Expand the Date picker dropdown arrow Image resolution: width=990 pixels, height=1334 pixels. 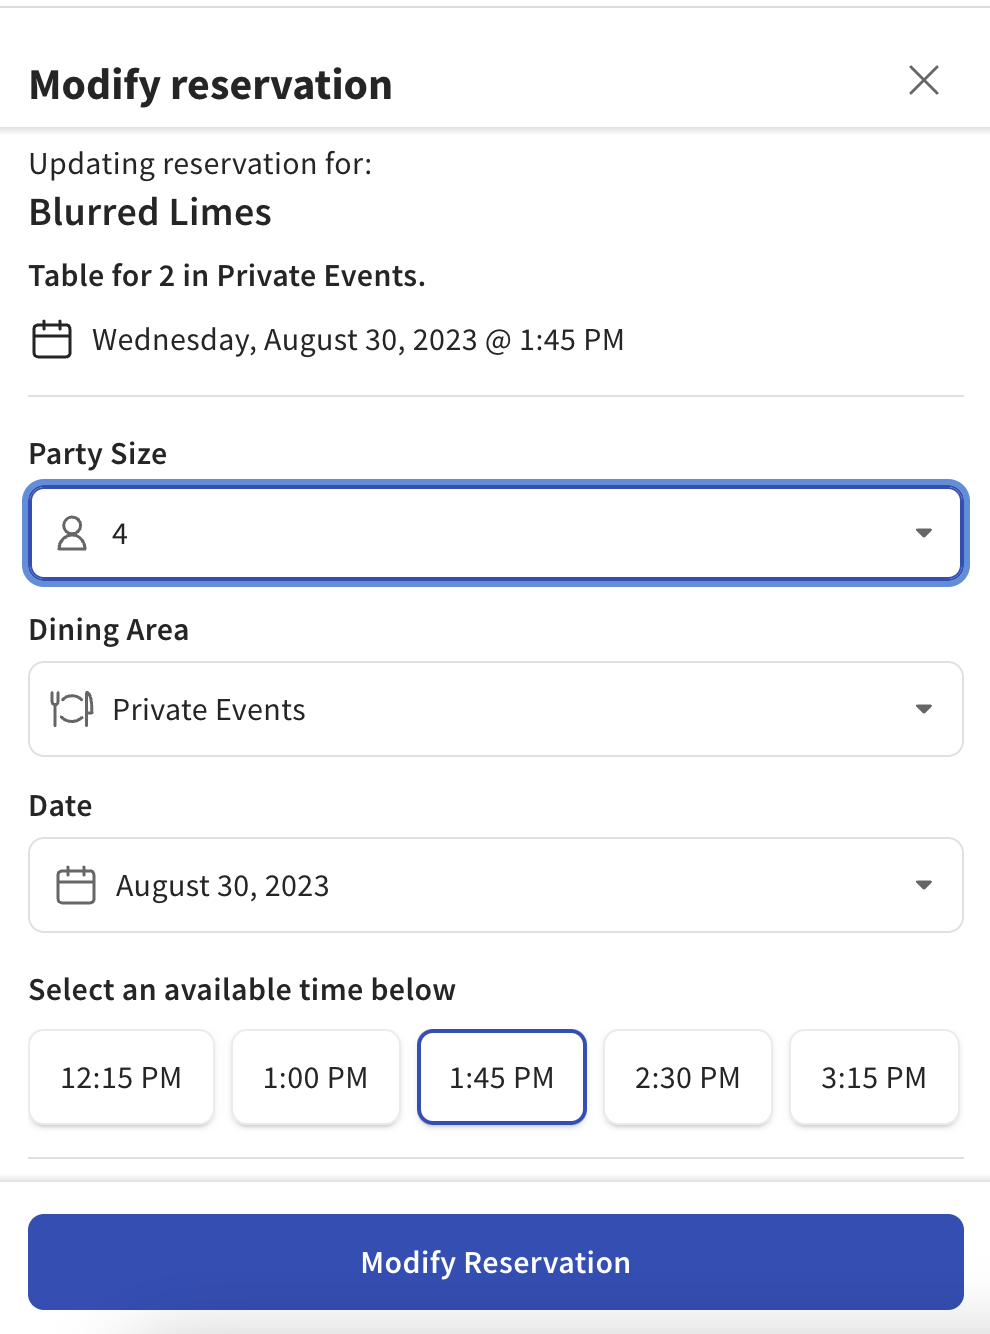pos(923,885)
